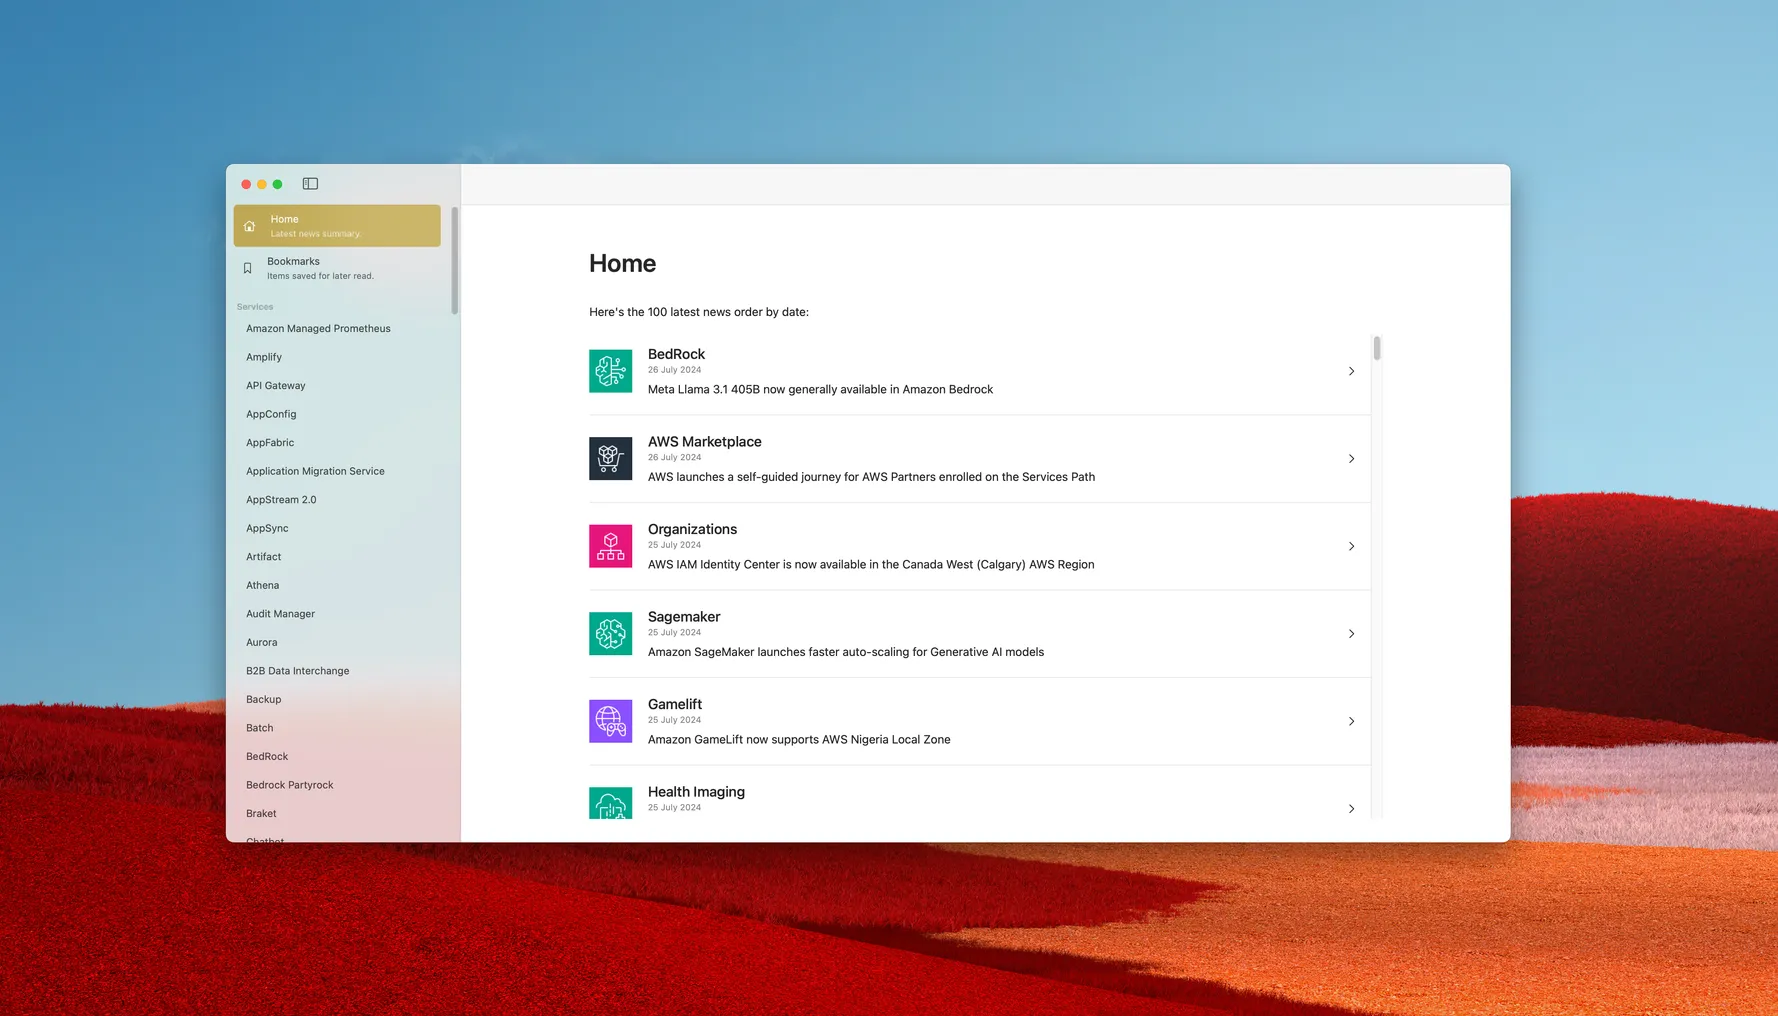Click the Home house icon in sidebar
This screenshot has height=1016, width=1778.
click(250, 226)
